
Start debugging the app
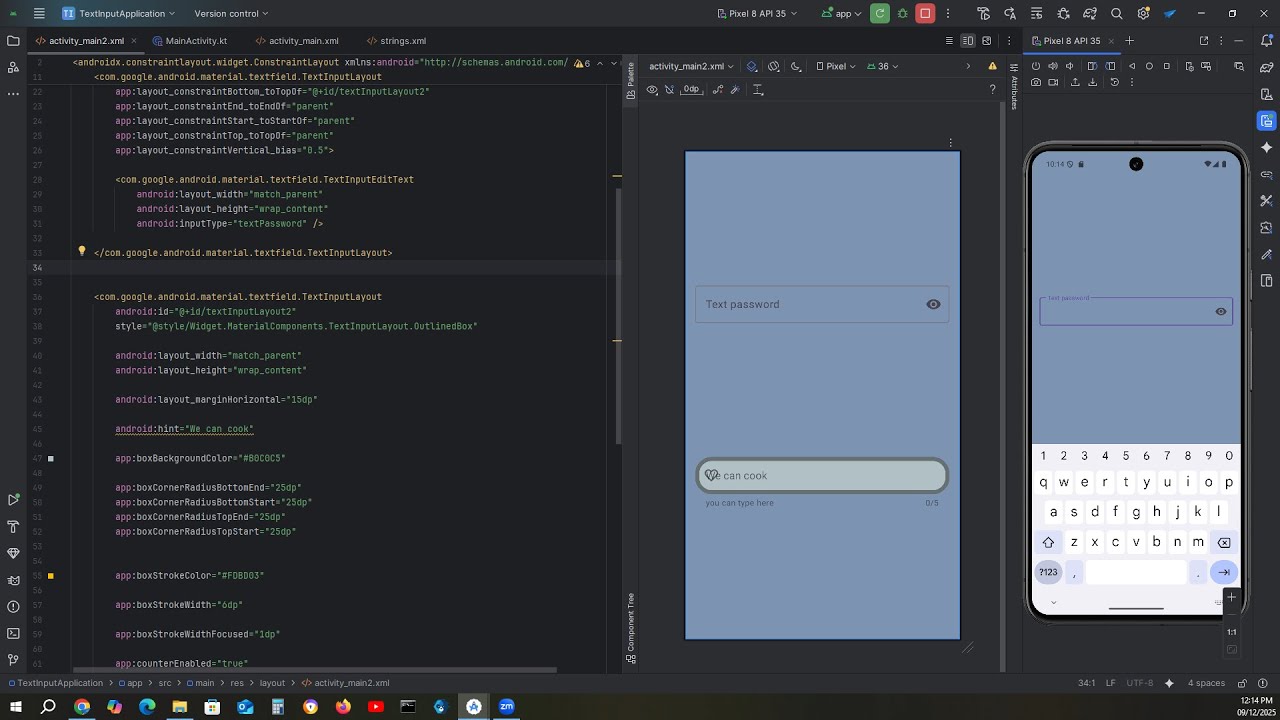coord(903,14)
